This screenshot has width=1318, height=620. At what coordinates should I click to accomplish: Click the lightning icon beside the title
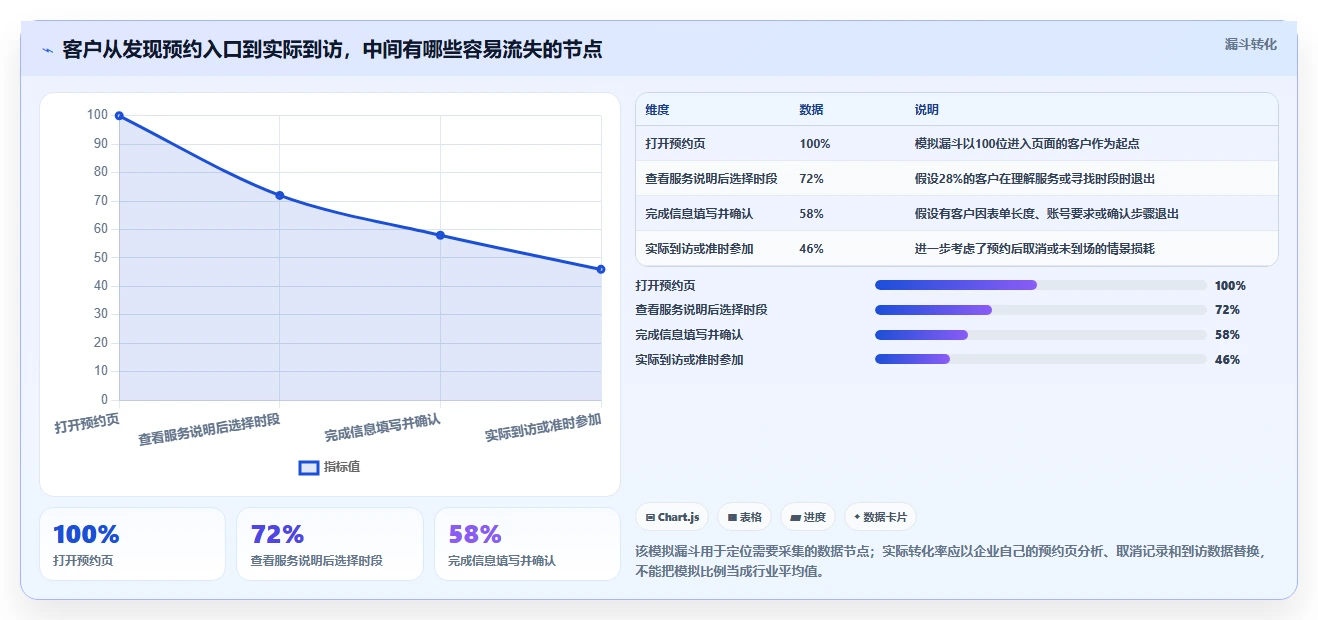pos(47,50)
